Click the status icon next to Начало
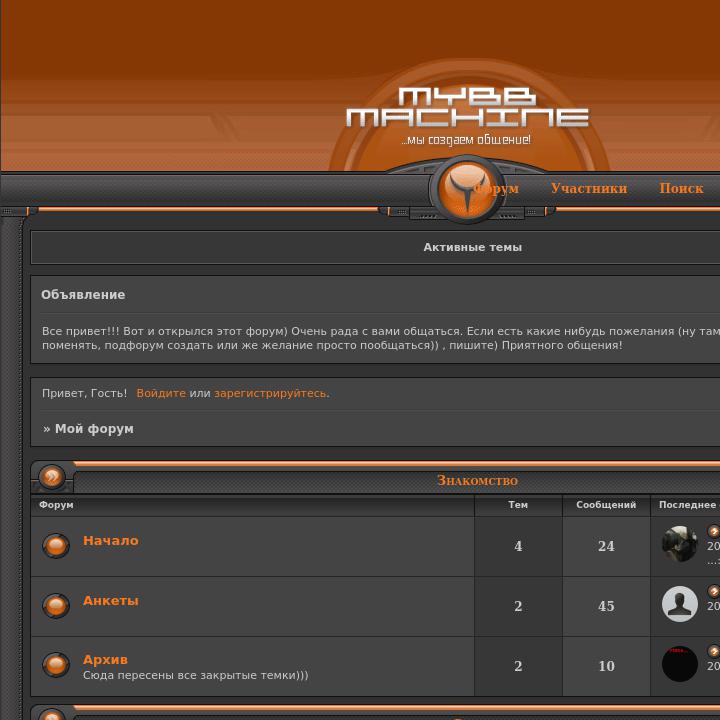The height and width of the screenshot is (720, 720). 56,546
